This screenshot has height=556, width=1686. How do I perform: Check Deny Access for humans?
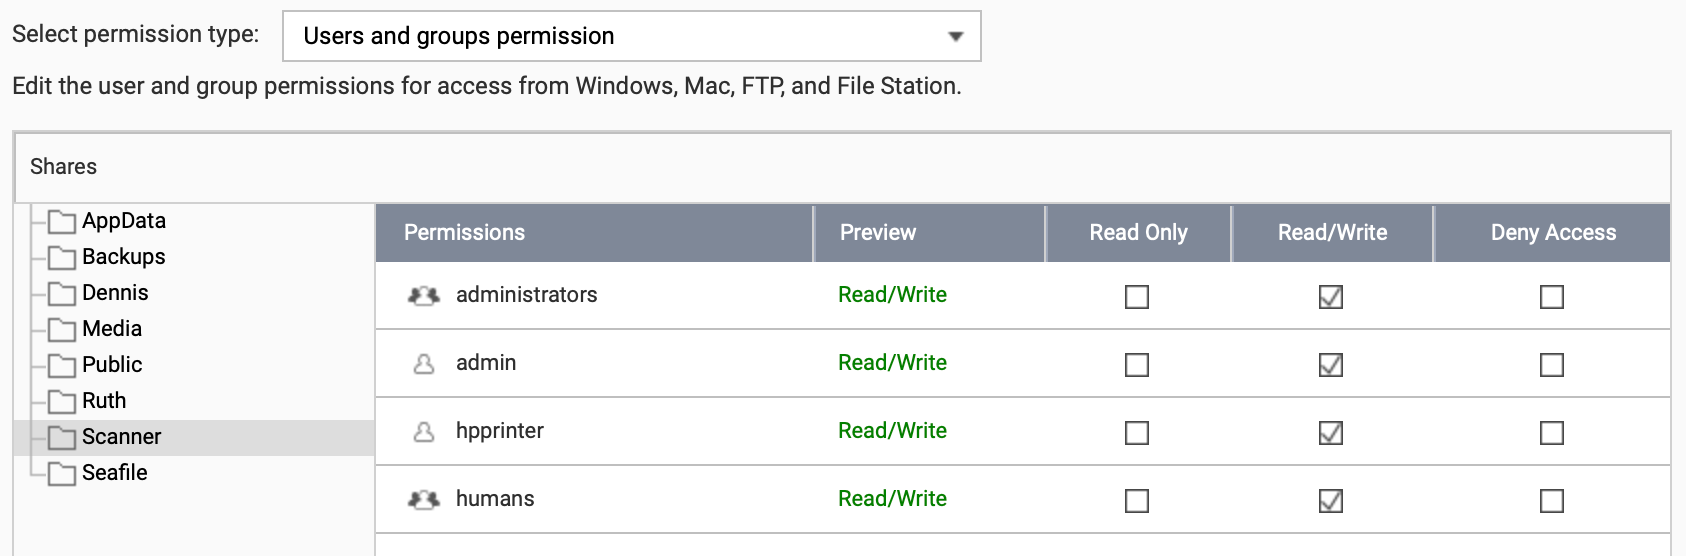pos(1552,501)
